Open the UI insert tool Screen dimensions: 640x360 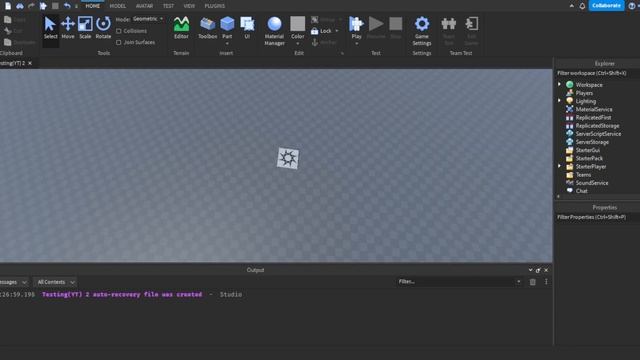(x=247, y=28)
